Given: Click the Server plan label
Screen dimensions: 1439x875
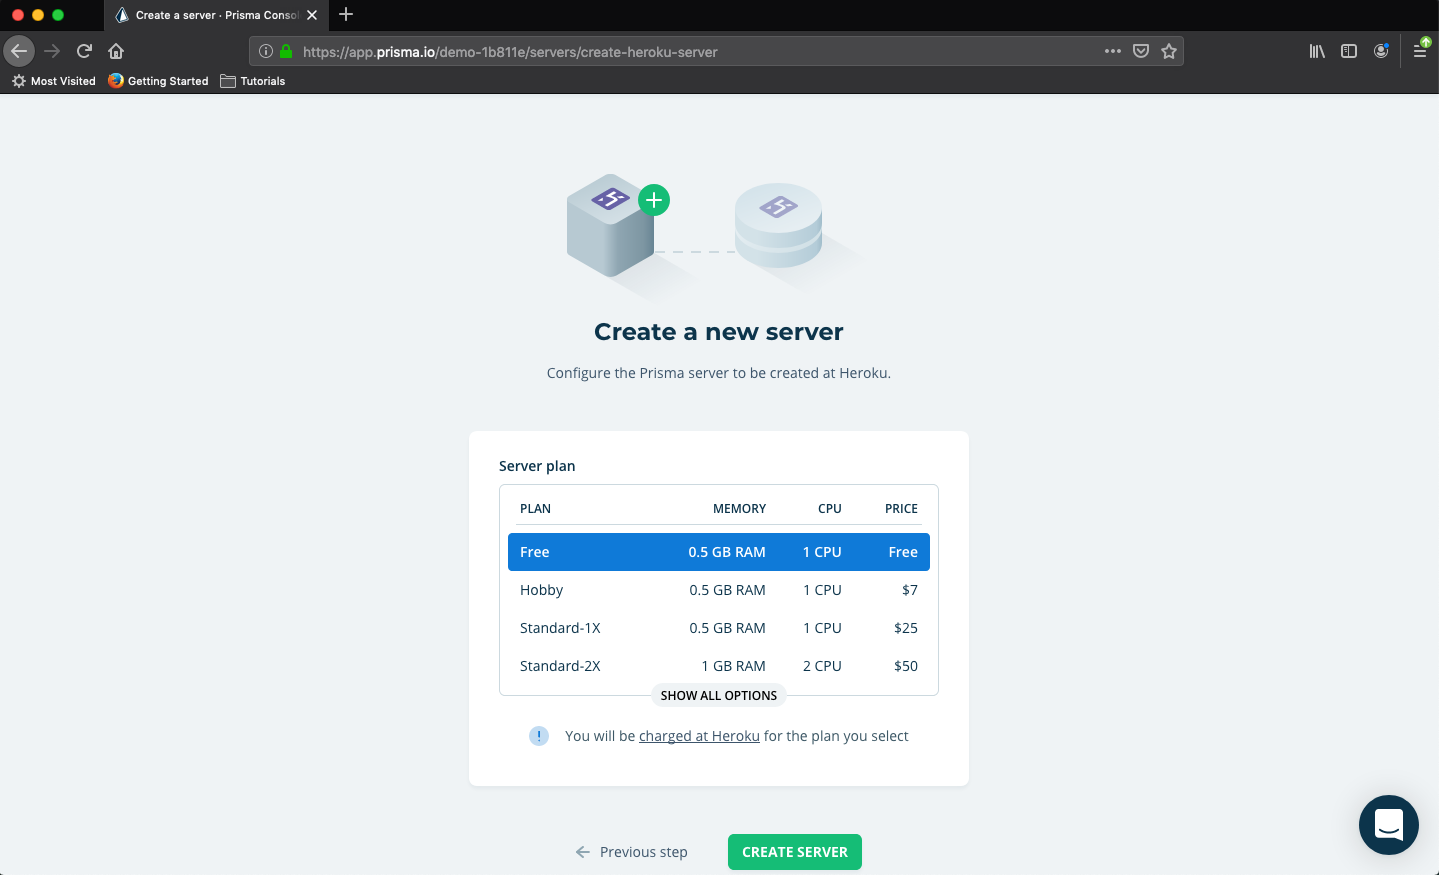Looking at the screenshot, I should coord(537,466).
